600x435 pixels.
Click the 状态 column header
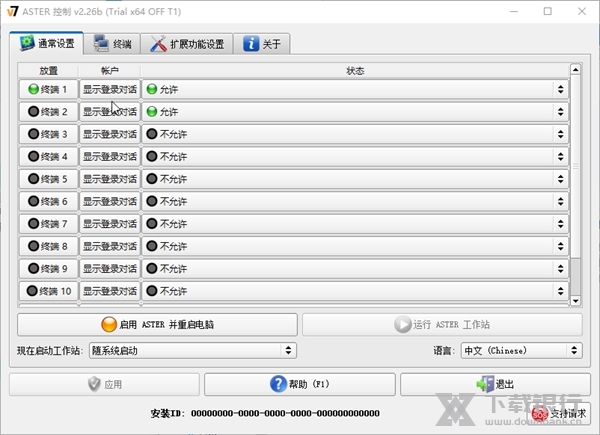click(x=355, y=71)
